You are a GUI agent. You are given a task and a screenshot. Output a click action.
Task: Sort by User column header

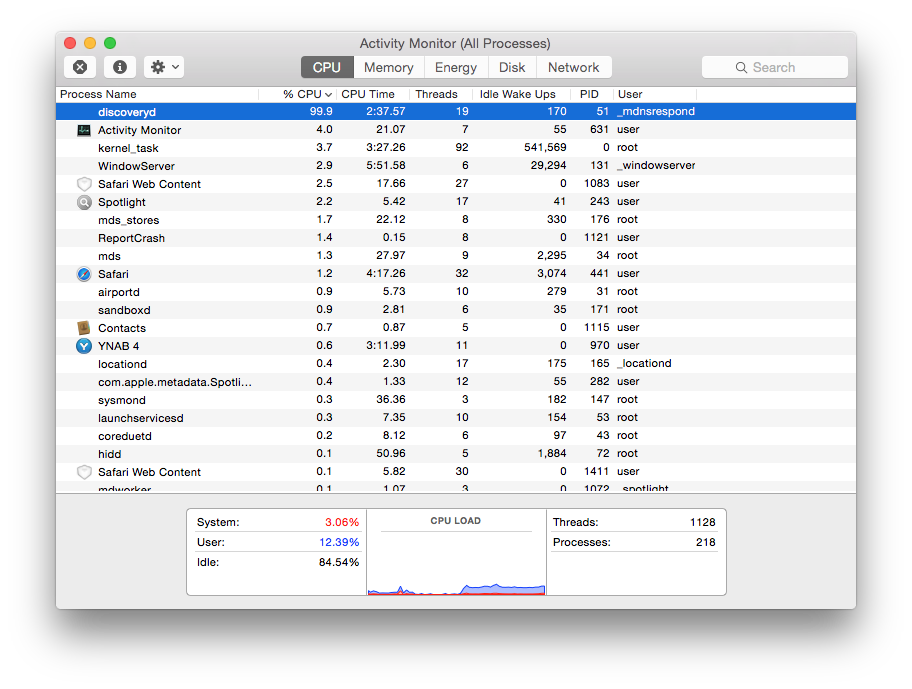click(x=654, y=94)
